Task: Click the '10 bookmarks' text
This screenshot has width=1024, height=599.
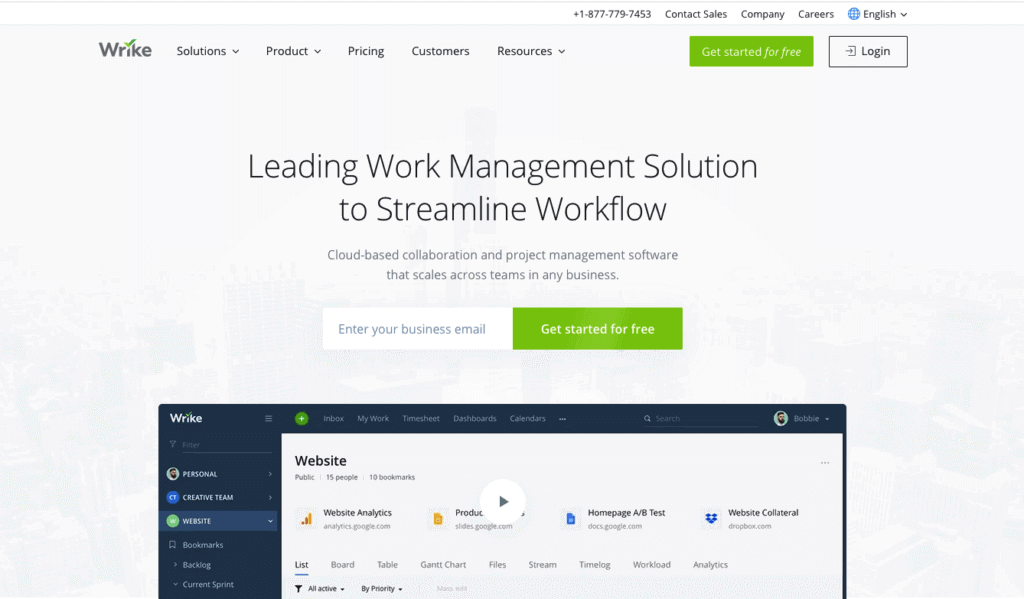Action: pyautogui.click(x=392, y=477)
